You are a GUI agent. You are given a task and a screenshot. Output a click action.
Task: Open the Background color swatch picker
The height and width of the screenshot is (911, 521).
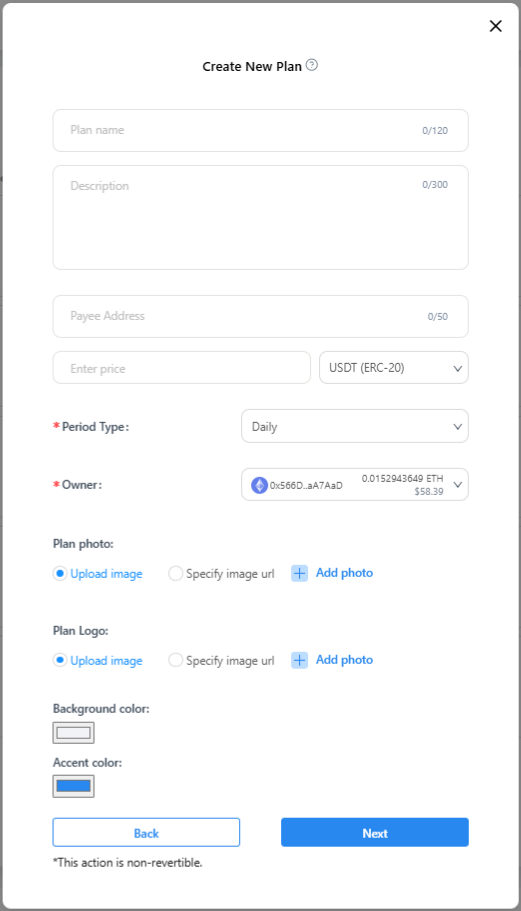74,733
